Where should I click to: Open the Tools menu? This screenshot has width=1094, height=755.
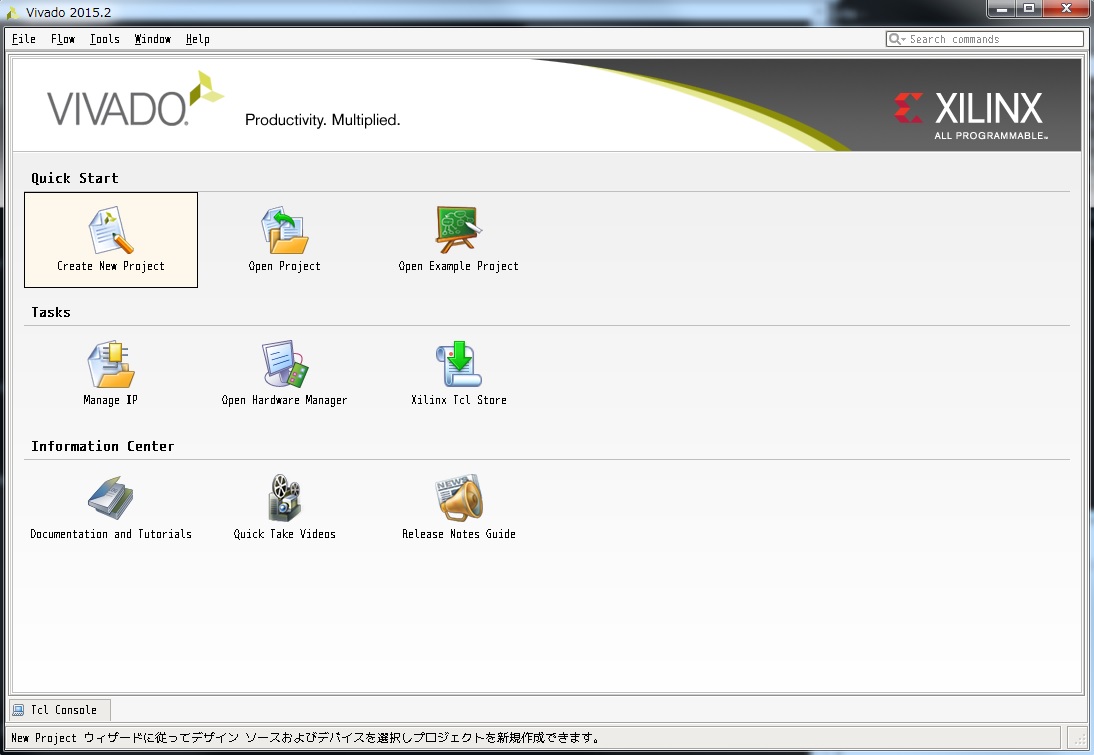[105, 39]
